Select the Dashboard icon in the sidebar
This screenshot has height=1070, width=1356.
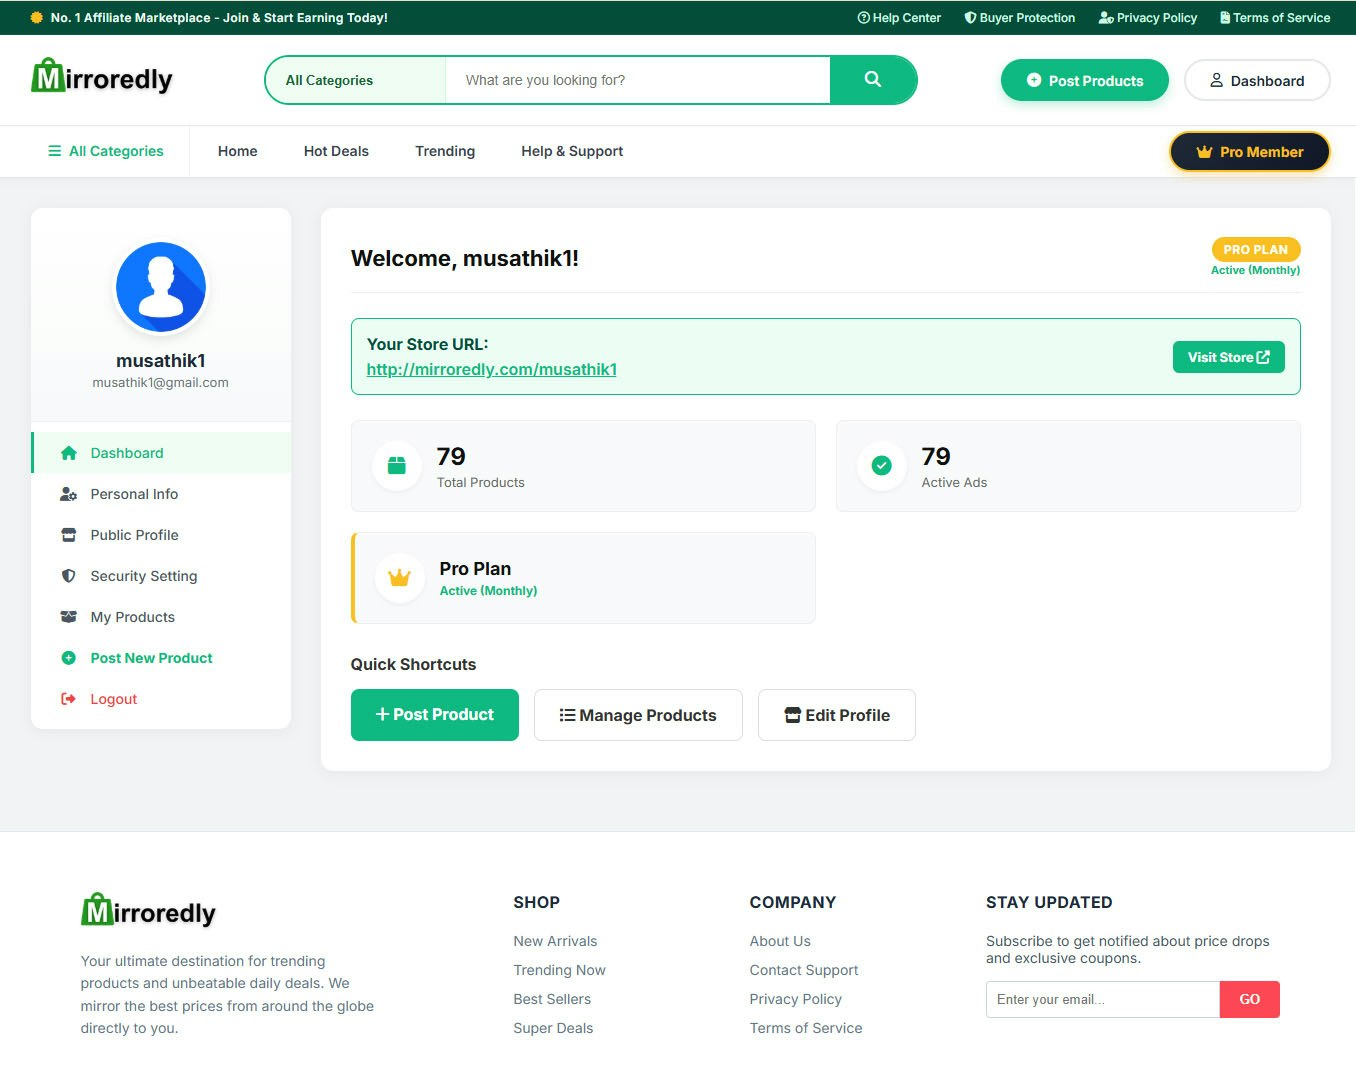click(x=68, y=453)
